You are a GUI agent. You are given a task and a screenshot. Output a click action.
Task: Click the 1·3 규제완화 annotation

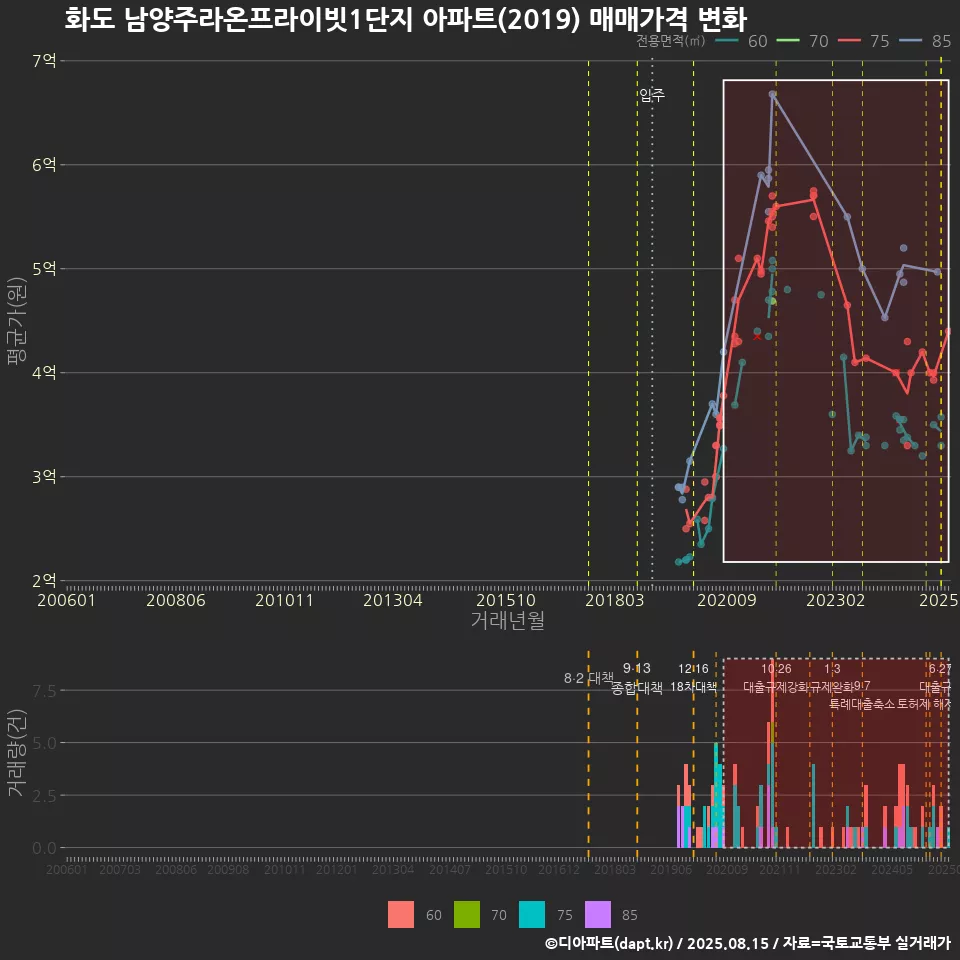[832, 678]
